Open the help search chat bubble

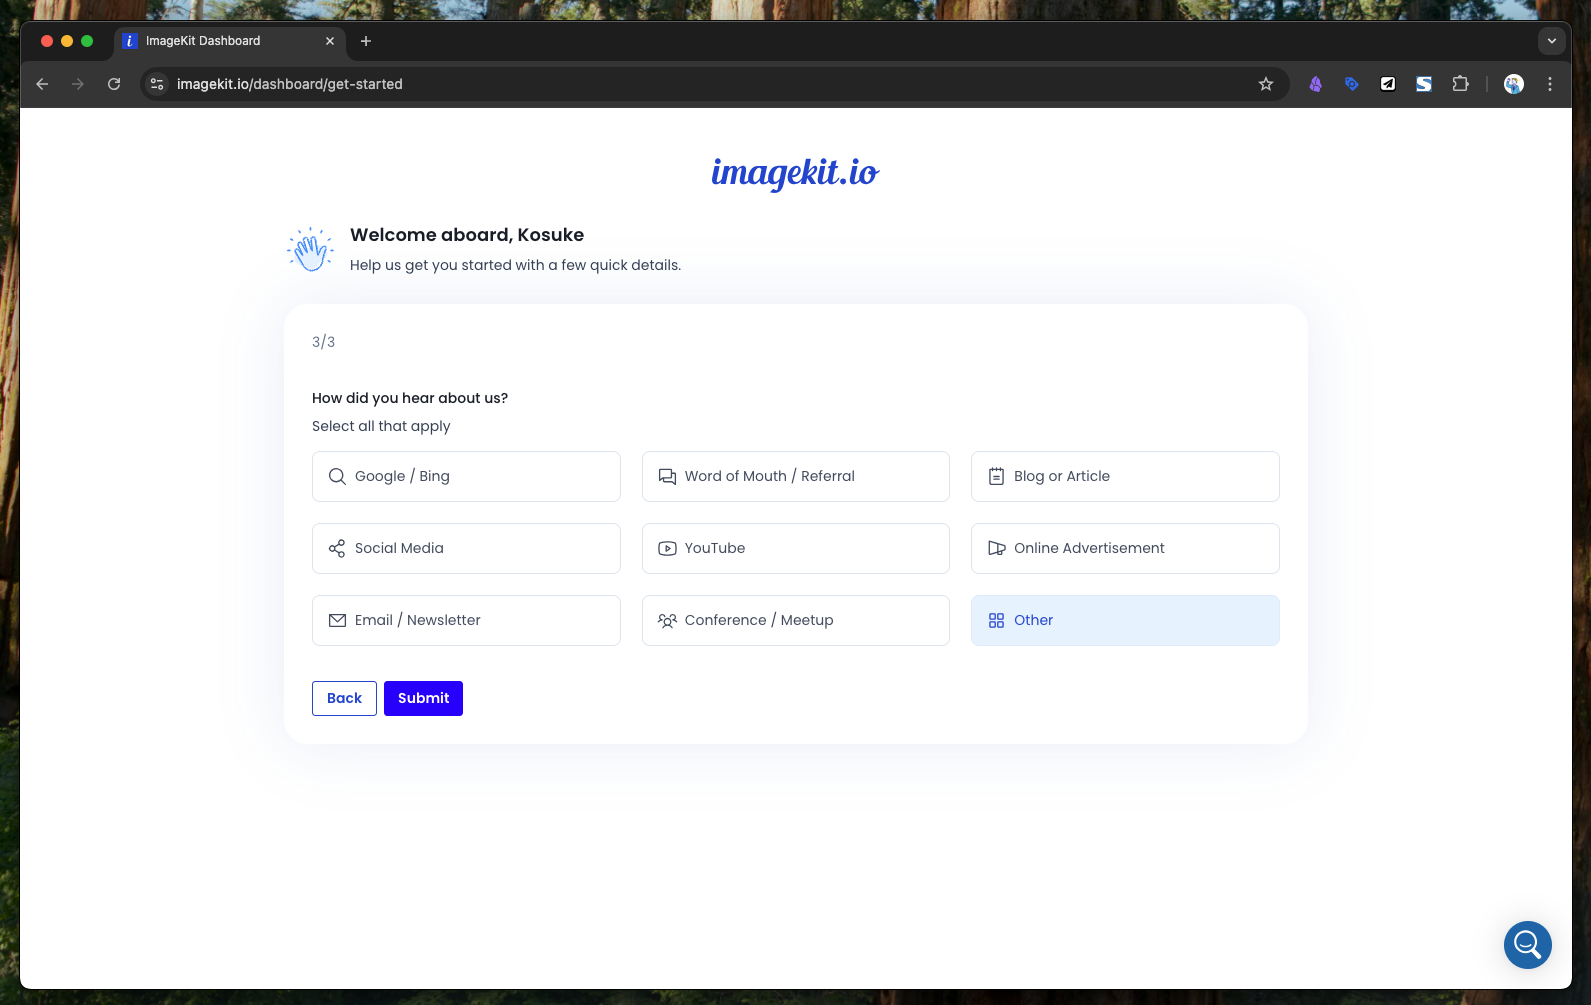click(x=1527, y=944)
